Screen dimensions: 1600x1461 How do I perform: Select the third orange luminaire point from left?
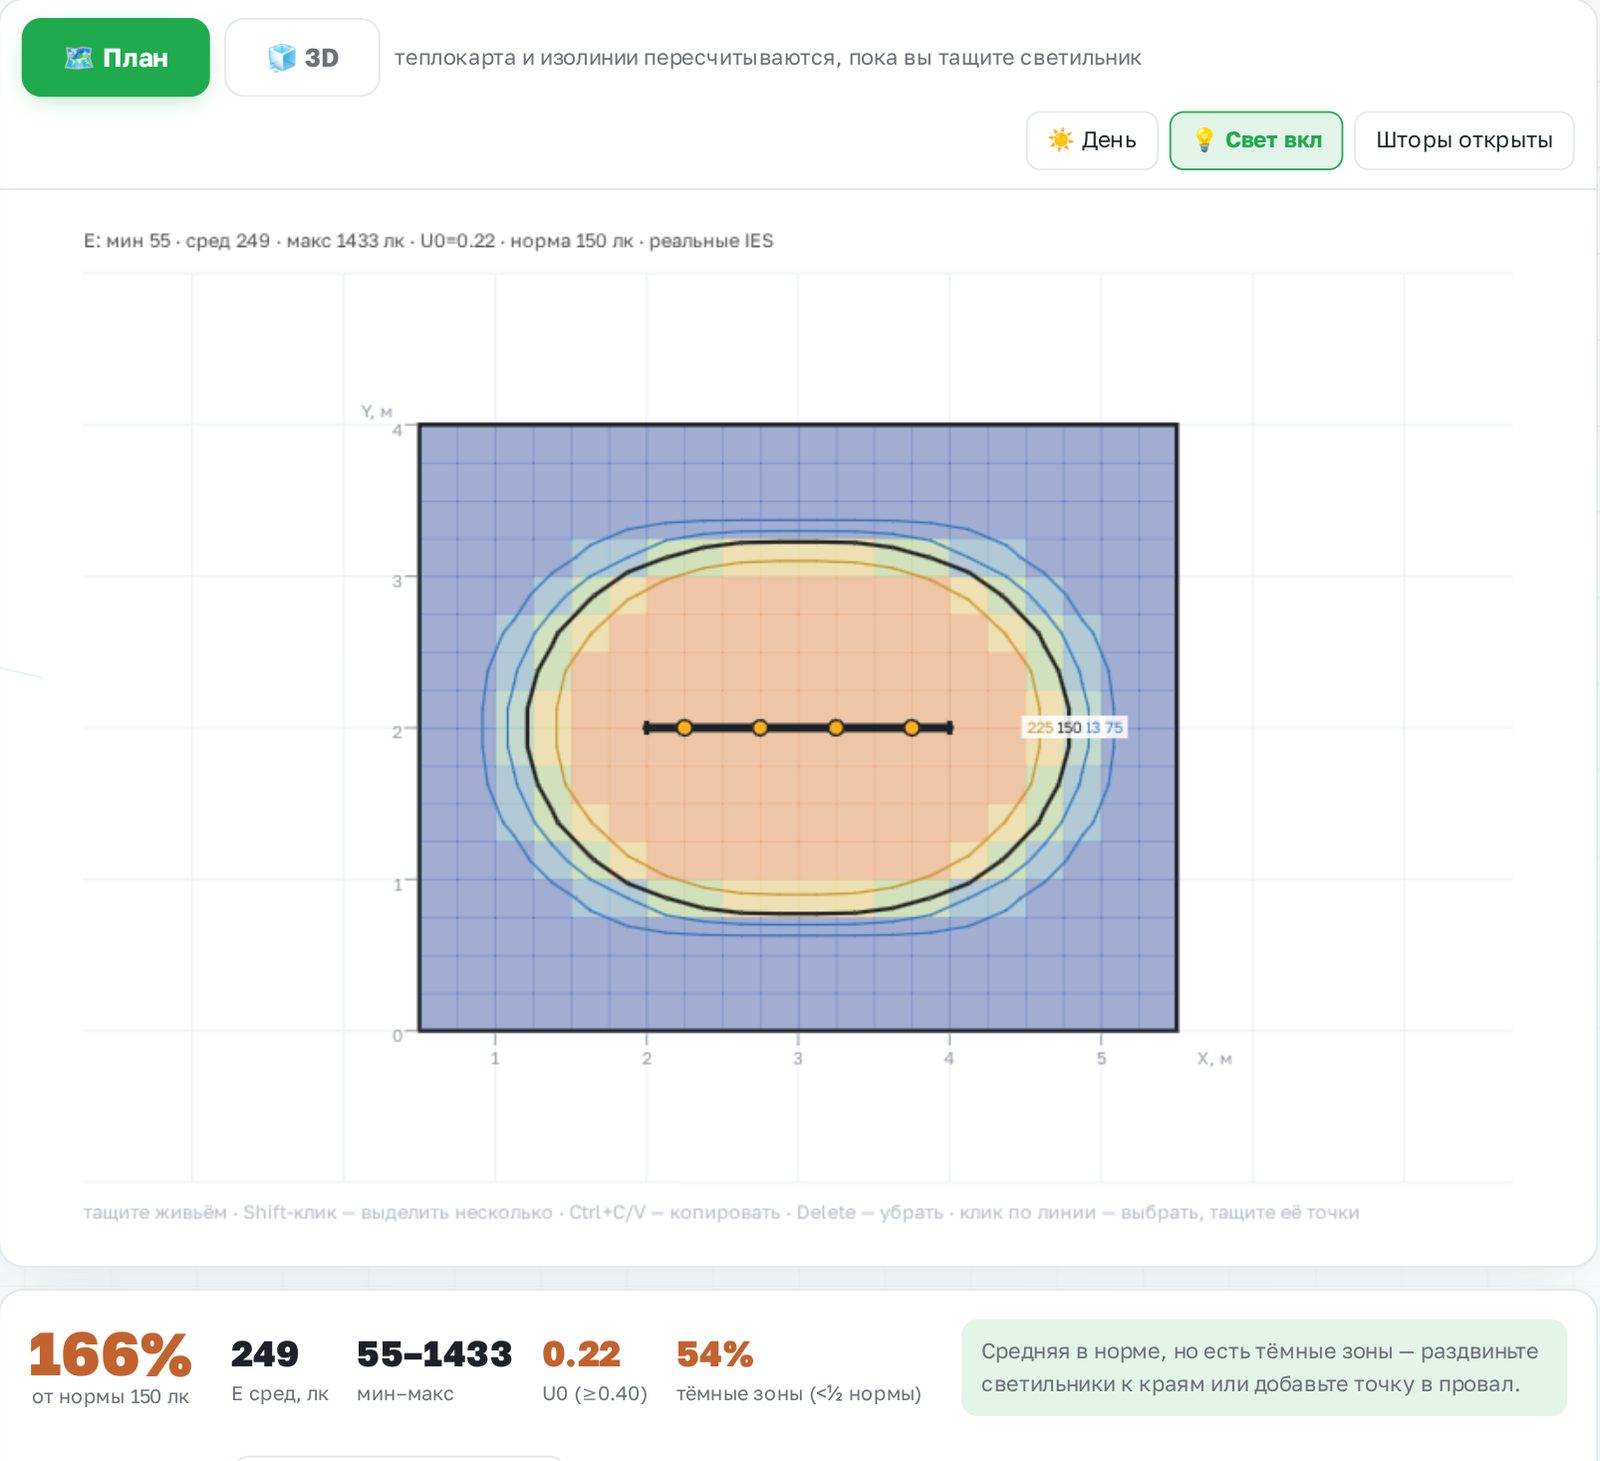pyautogui.click(x=836, y=728)
